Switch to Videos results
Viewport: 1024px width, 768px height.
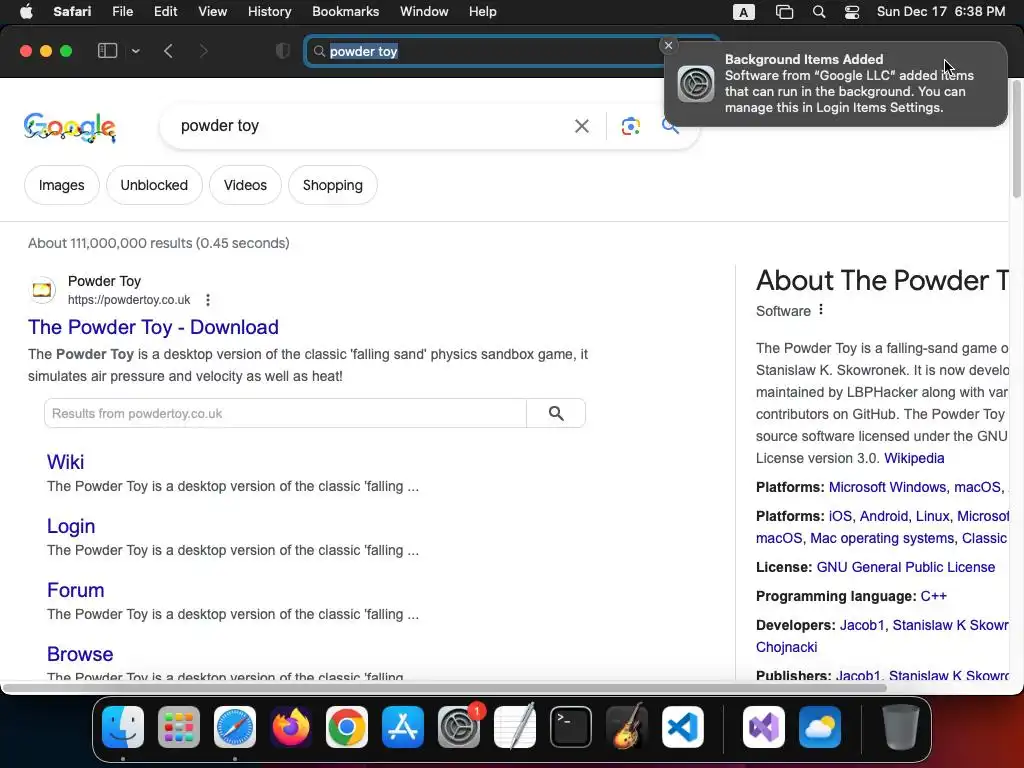point(245,185)
